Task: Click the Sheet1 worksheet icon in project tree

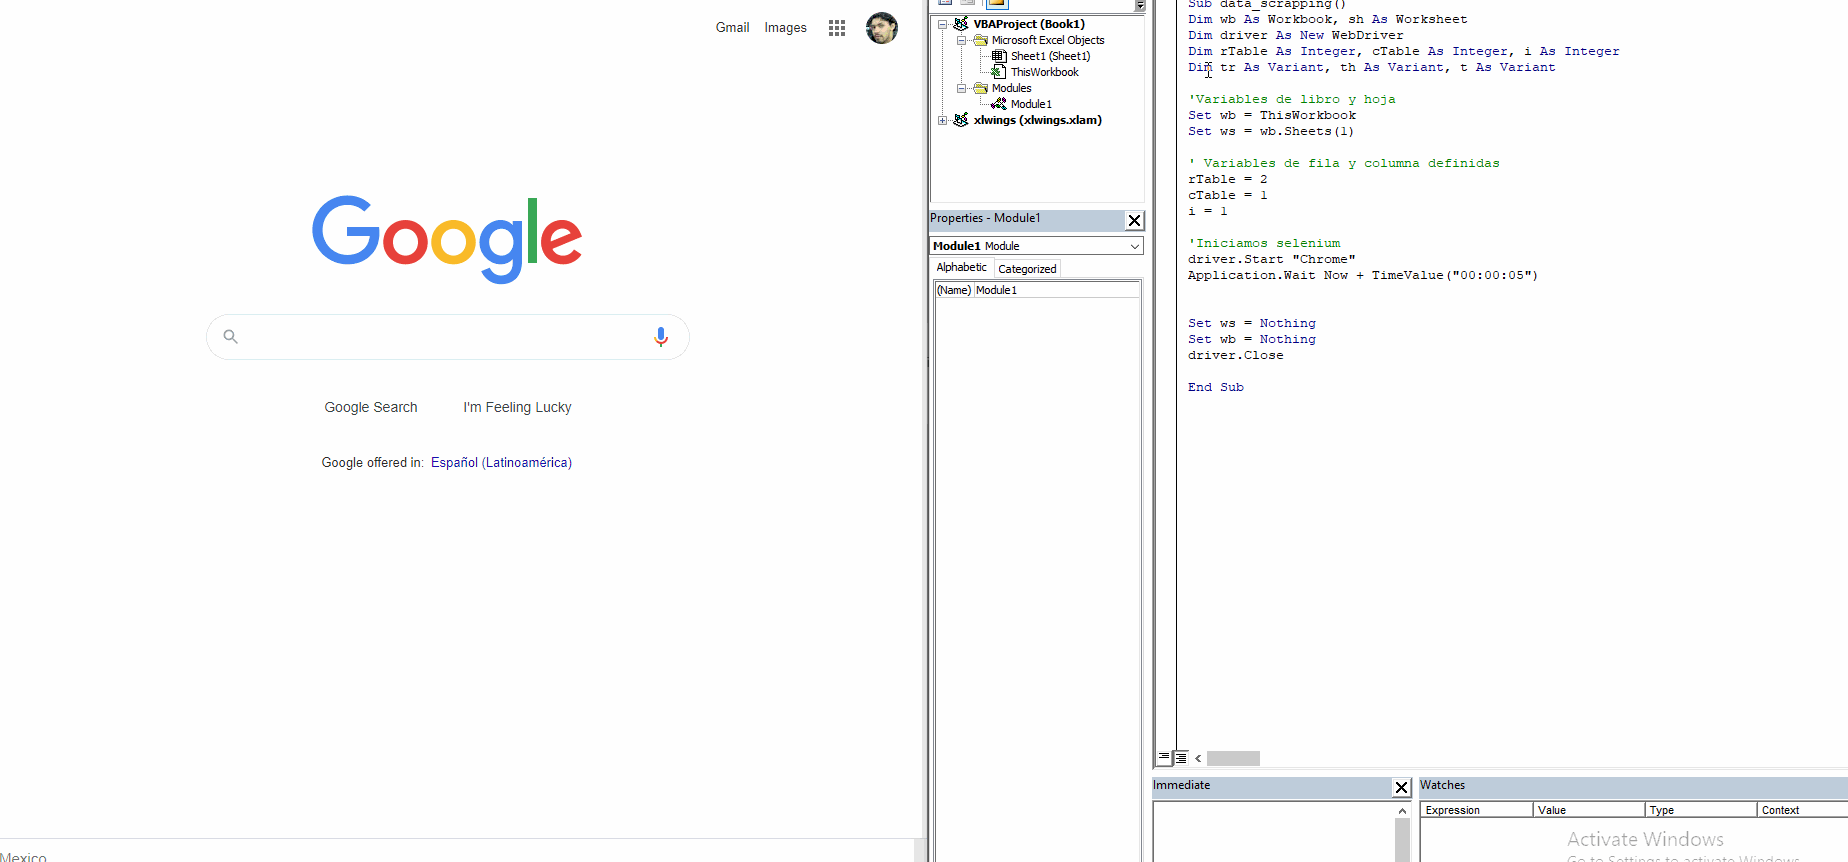Action: [x=999, y=56]
